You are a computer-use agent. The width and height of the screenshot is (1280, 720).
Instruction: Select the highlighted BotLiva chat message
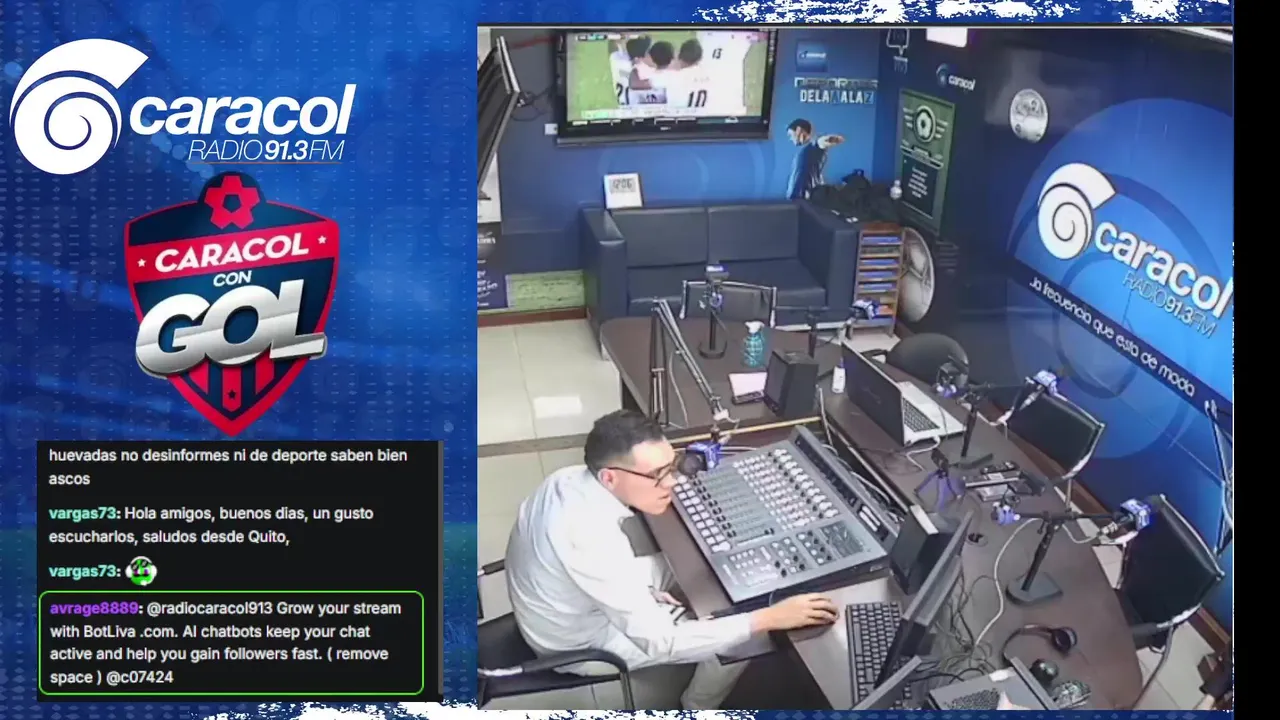point(231,643)
